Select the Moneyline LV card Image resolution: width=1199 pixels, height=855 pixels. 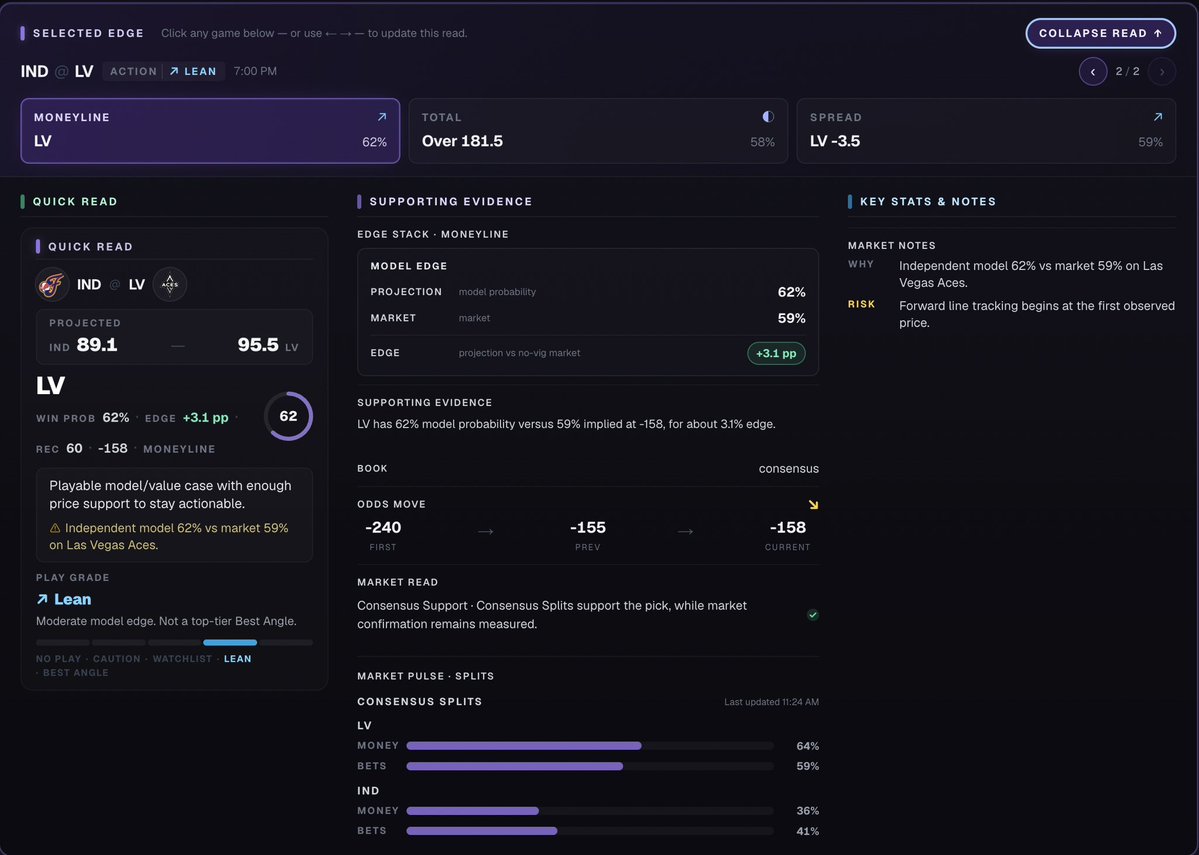210,131
